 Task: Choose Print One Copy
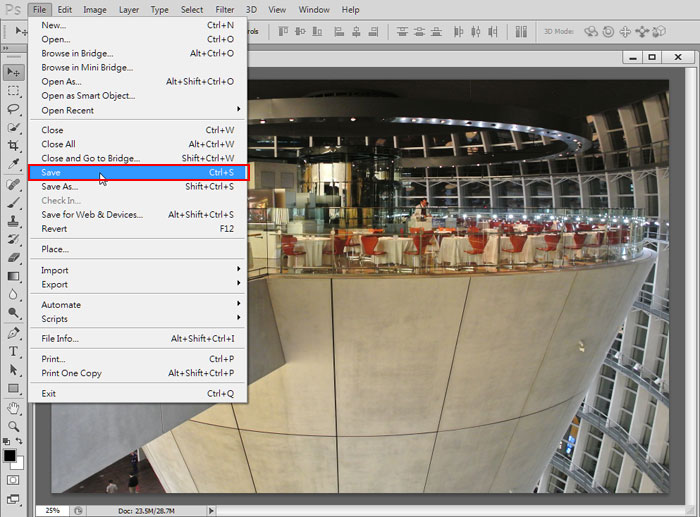(x=137, y=373)
